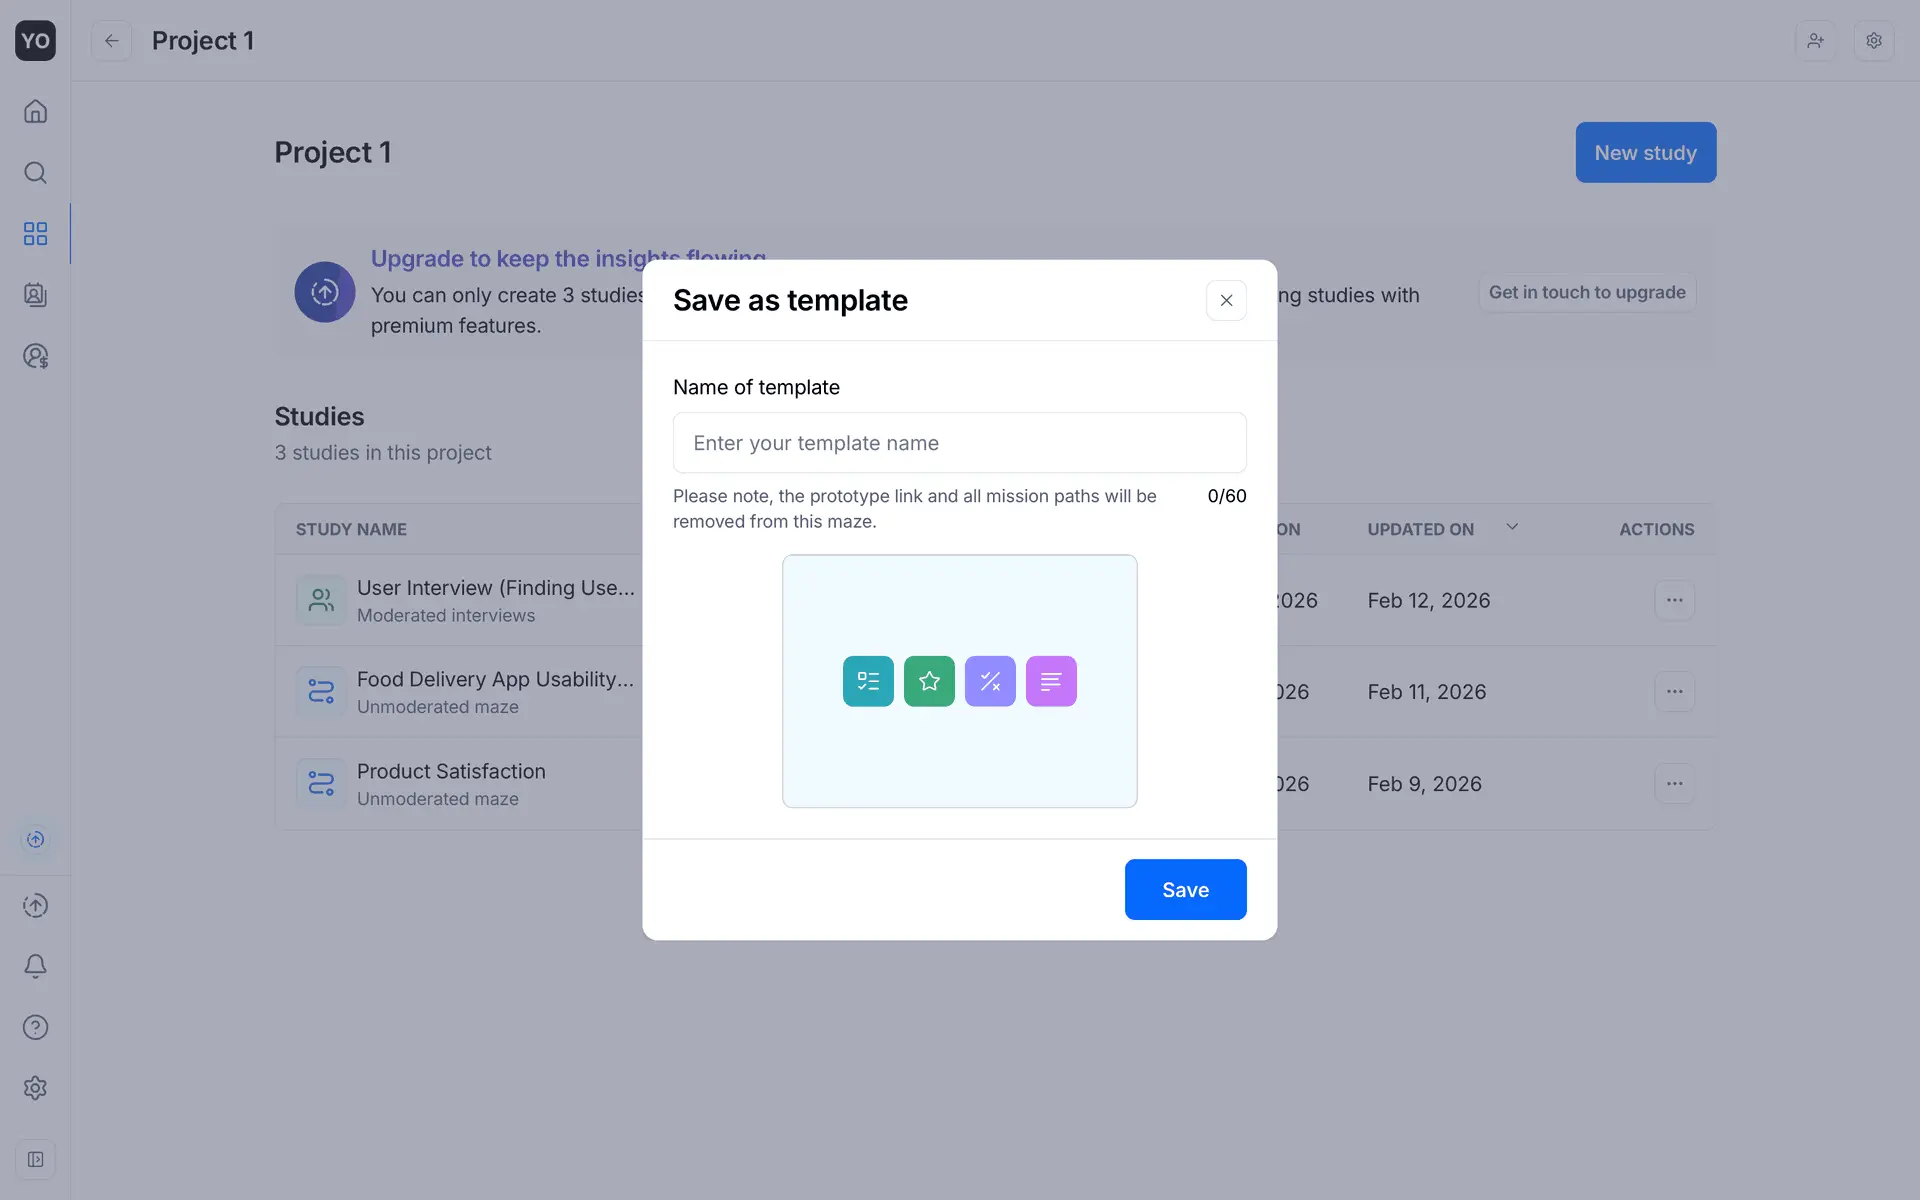Image resolution: width=1920 pixels, height=1200 pixels.
Task: Close the Save as template dialog
Action: [x=1226, y=300]
